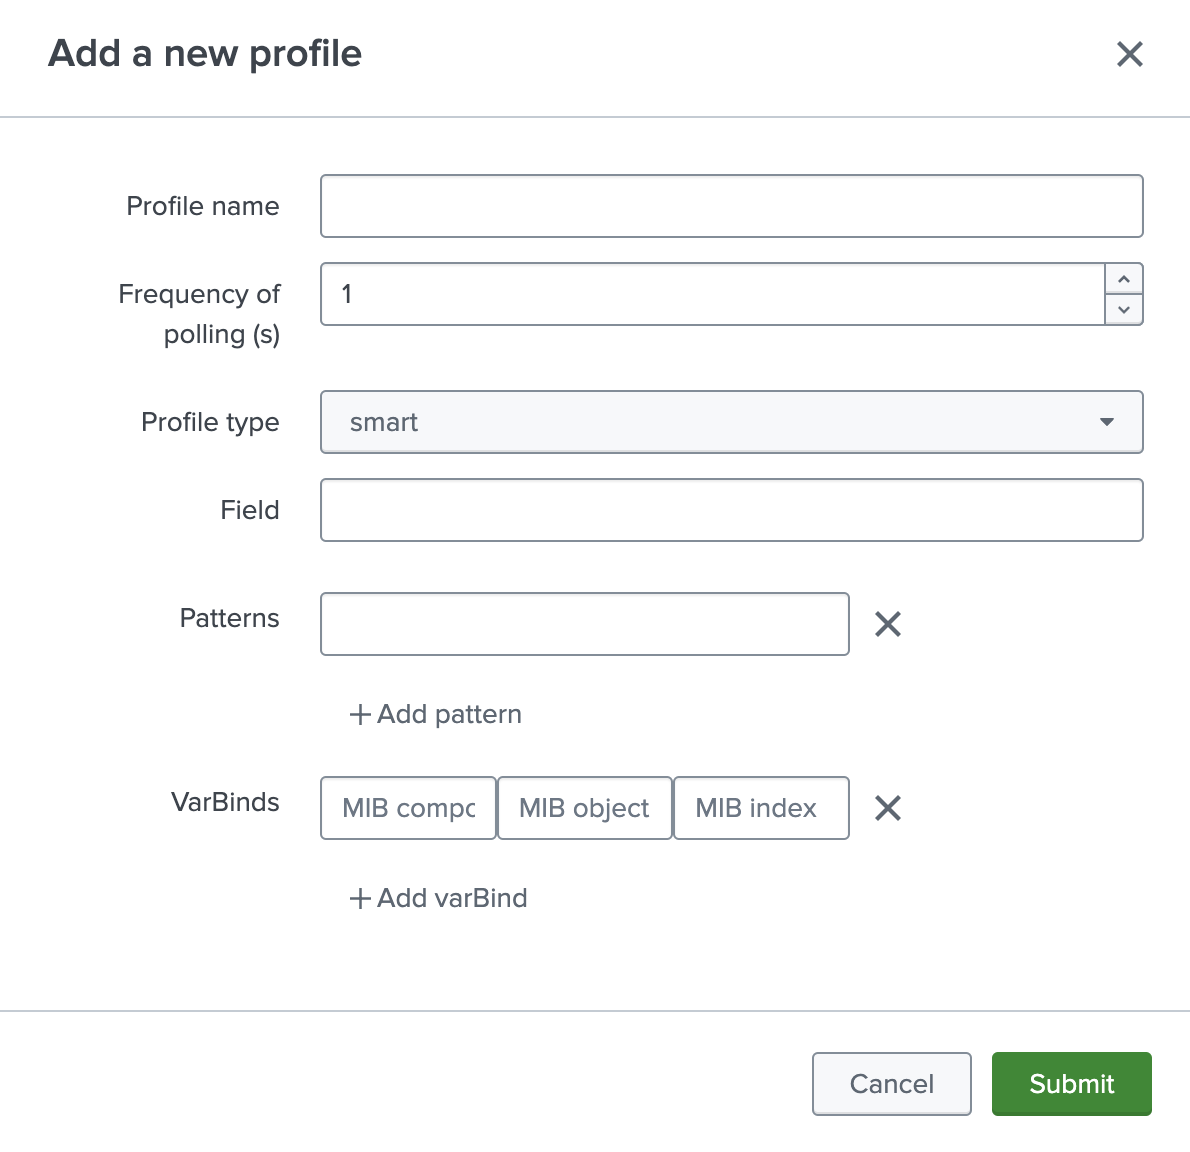This screenshot has height=1152, width=1190.
Task: Decrease polling frequency with down arrow
Action: [1124, 310]
